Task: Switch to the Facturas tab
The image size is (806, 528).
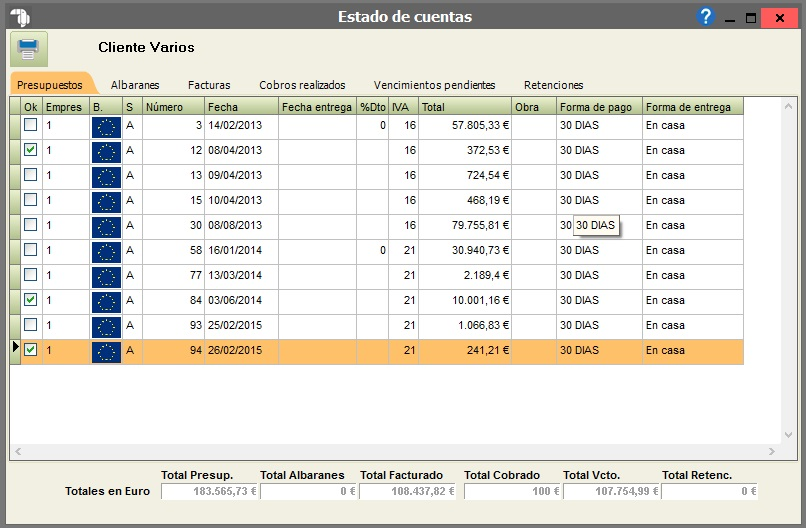Action: (x=209, y=85)
